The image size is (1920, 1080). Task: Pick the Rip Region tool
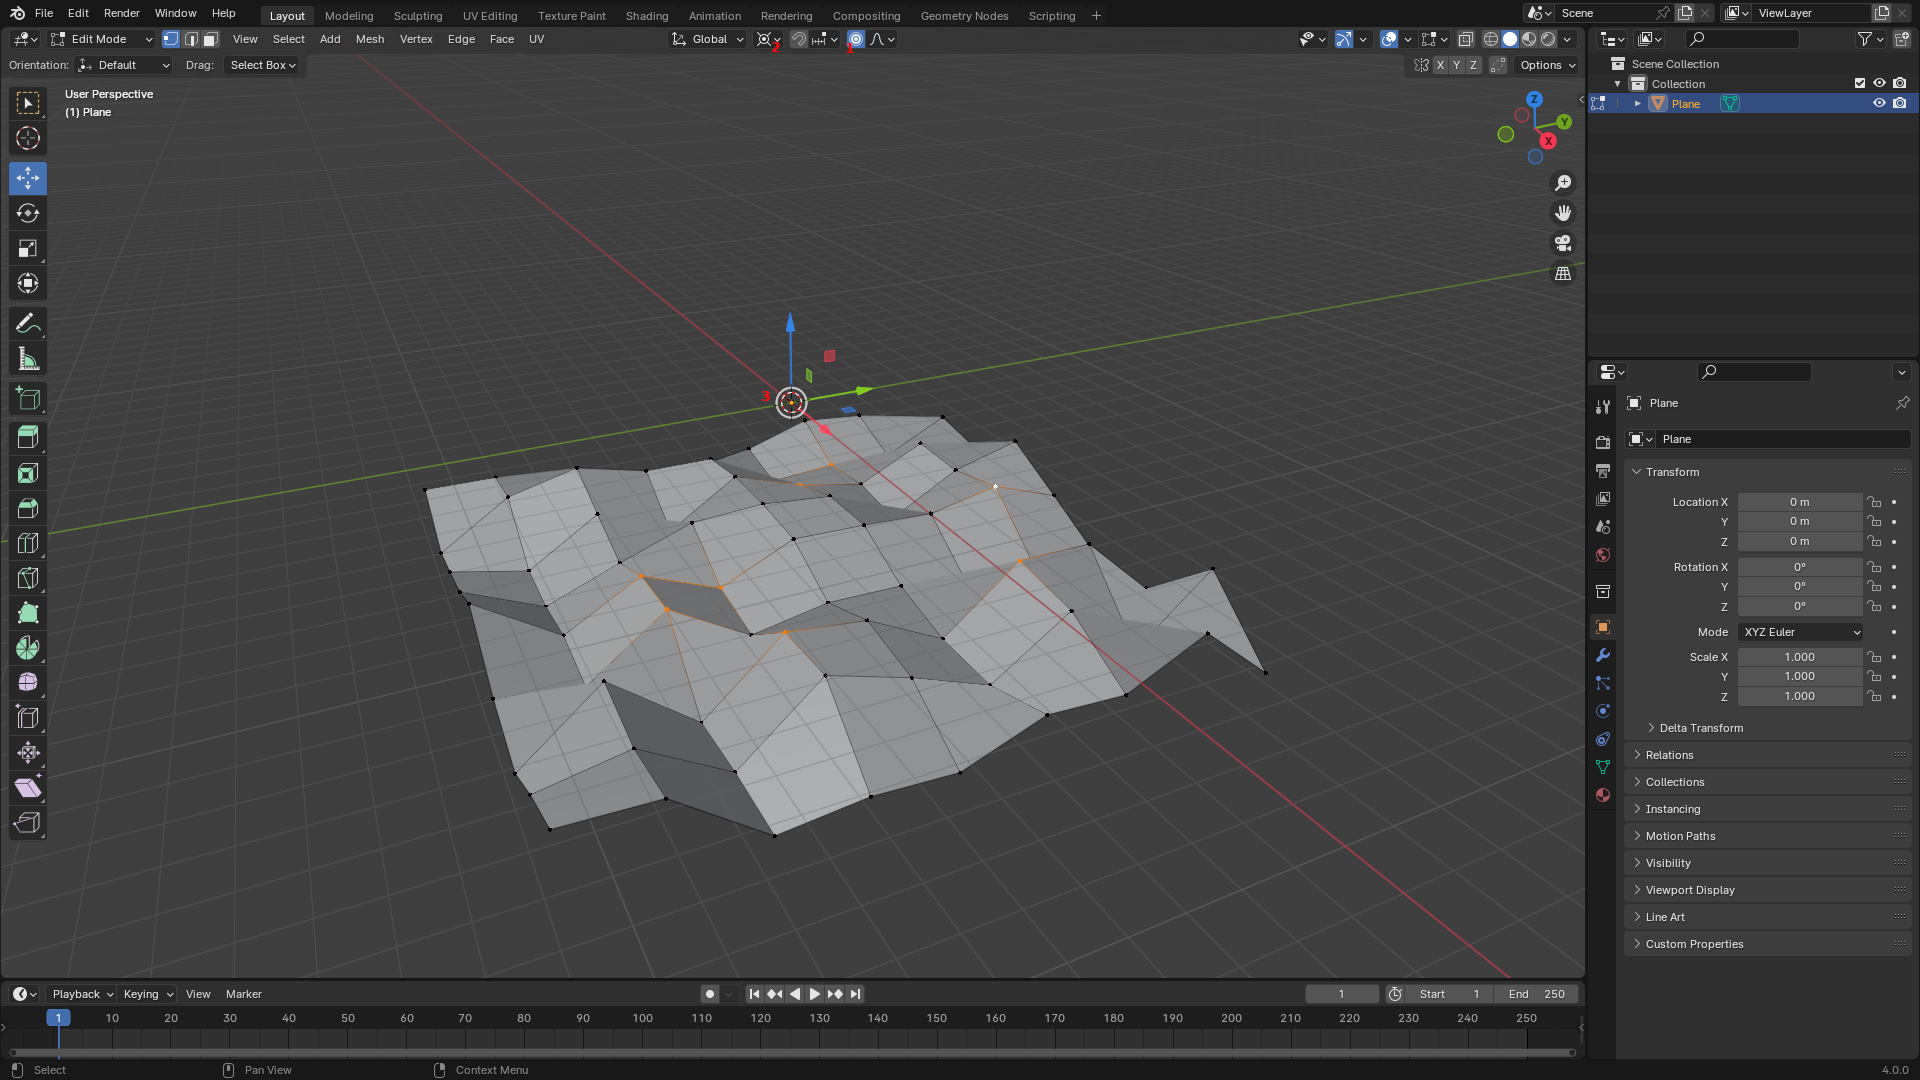28,823
